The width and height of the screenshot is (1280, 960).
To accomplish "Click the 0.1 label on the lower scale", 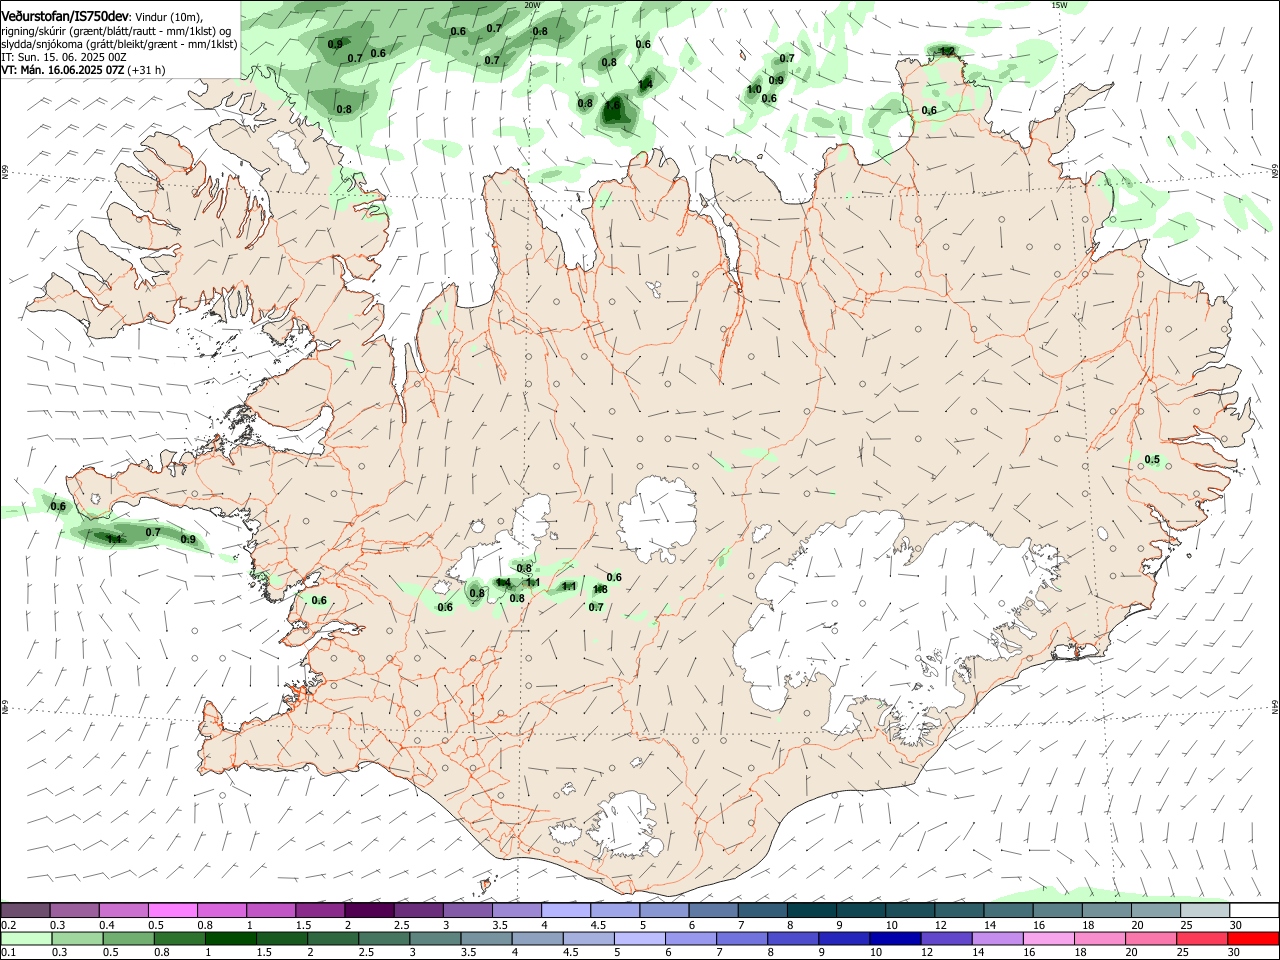I will 9,953.
